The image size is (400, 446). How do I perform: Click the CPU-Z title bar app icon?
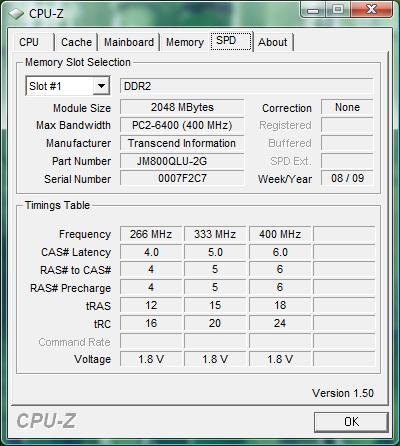[x=16, y=14]
